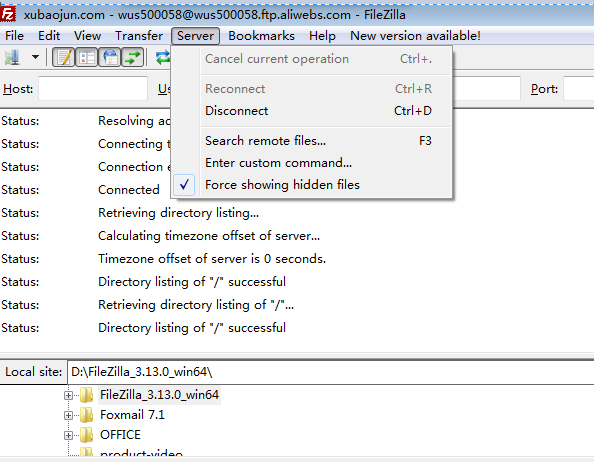This screenshot has height=462, width=594.
Task: Click New version available! menu
Action: pos(415,36)
